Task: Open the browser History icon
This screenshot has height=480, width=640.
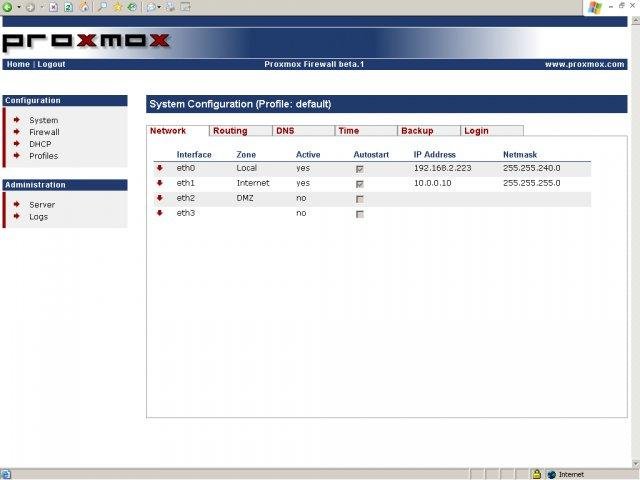Action: [132, 7]
